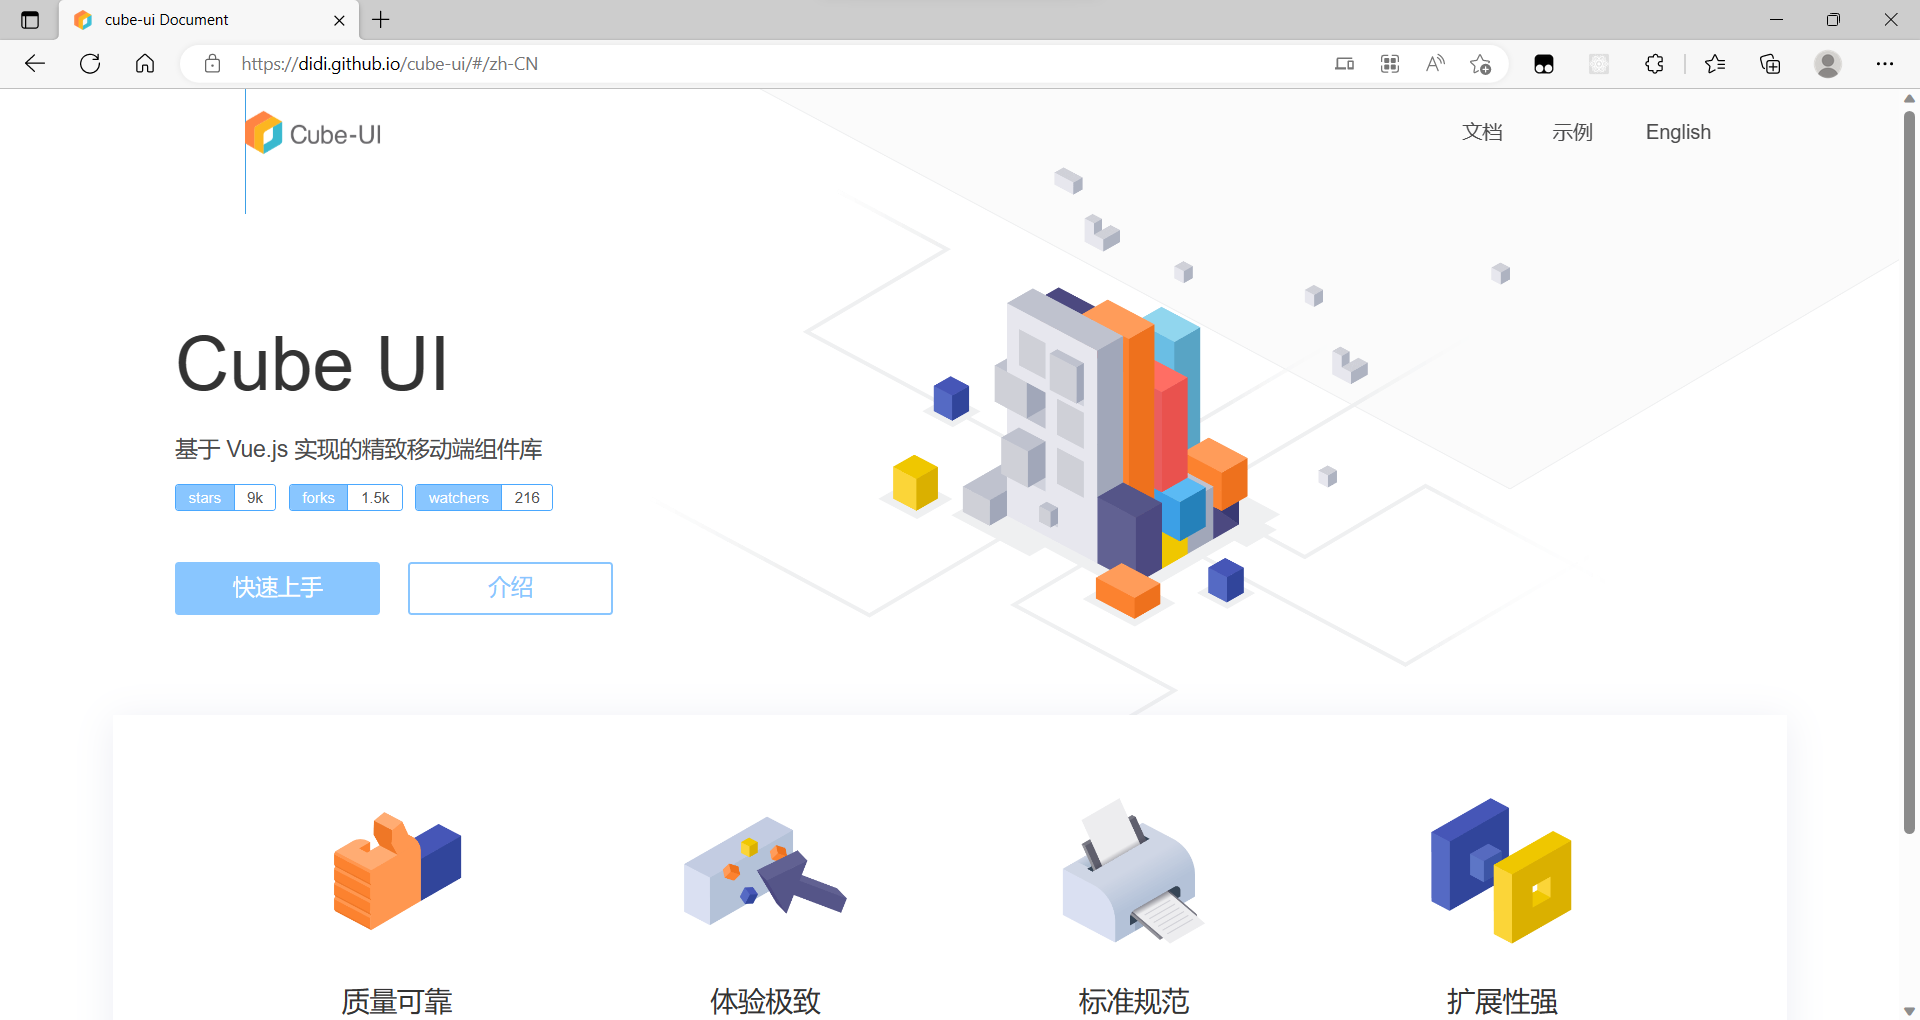The height and width of the screenshot is (1020, 1920).
Task: Open the tab actions menu
Action: pos(29,19)
